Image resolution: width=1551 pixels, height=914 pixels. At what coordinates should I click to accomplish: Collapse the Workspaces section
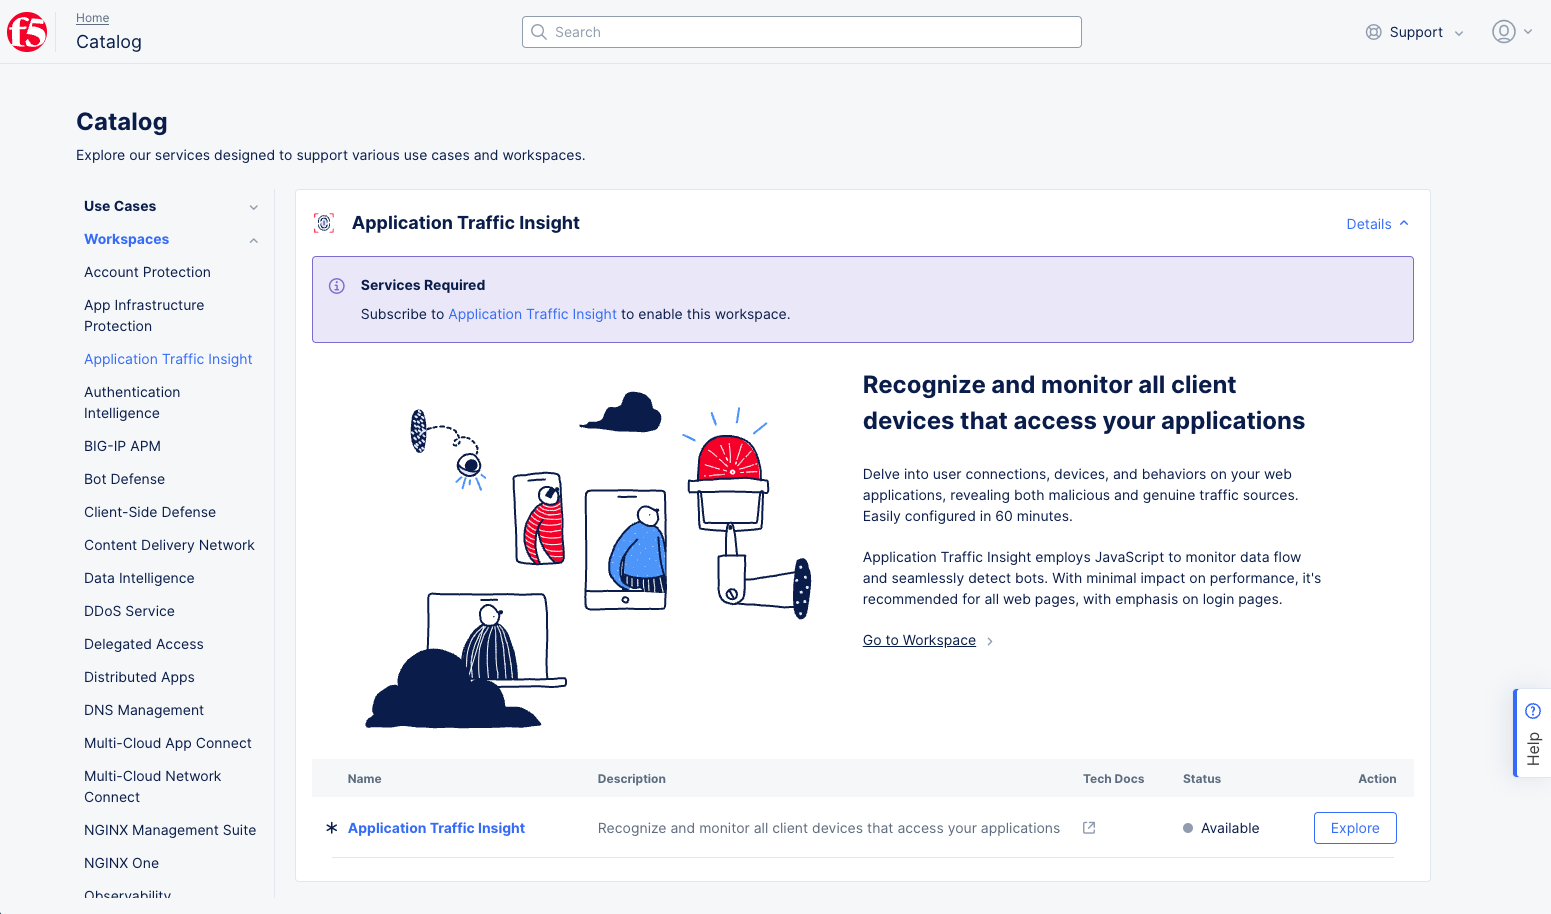click(253, 239)
